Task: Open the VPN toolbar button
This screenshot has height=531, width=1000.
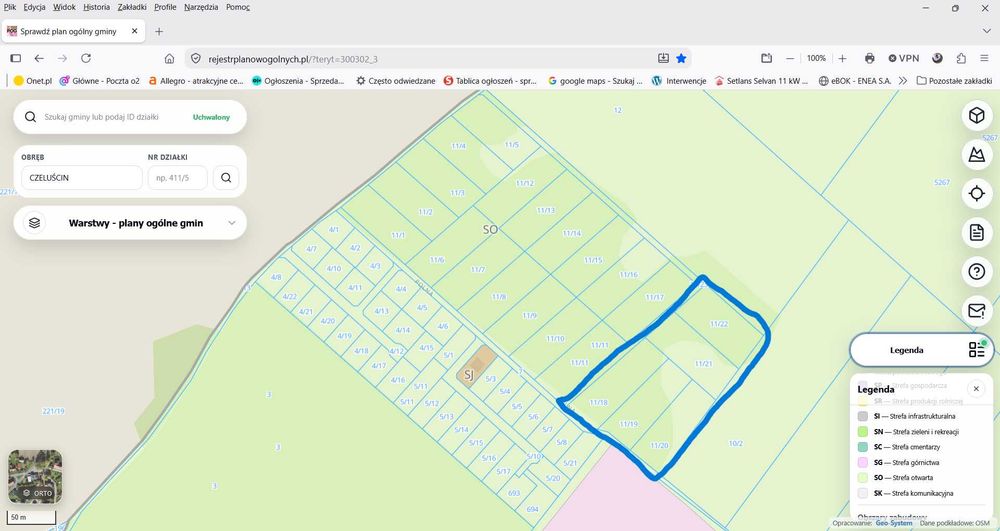Action: pos(904,58)
